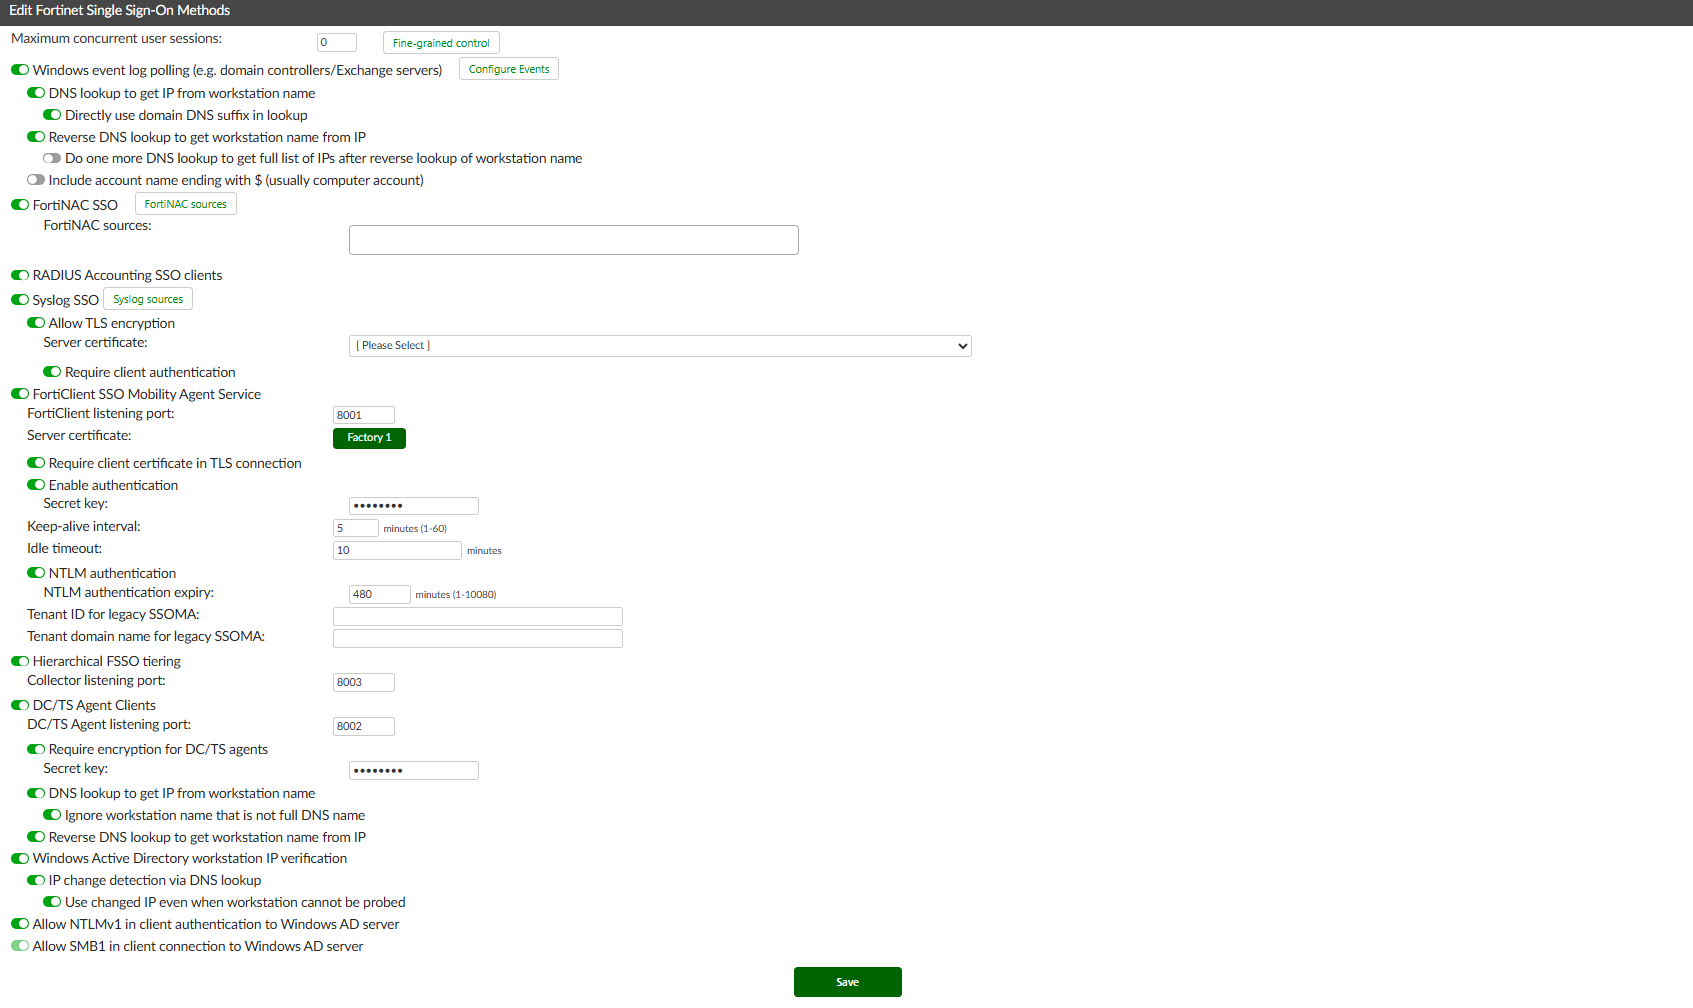Toggle Syslog SSO switch

[20, 300]
